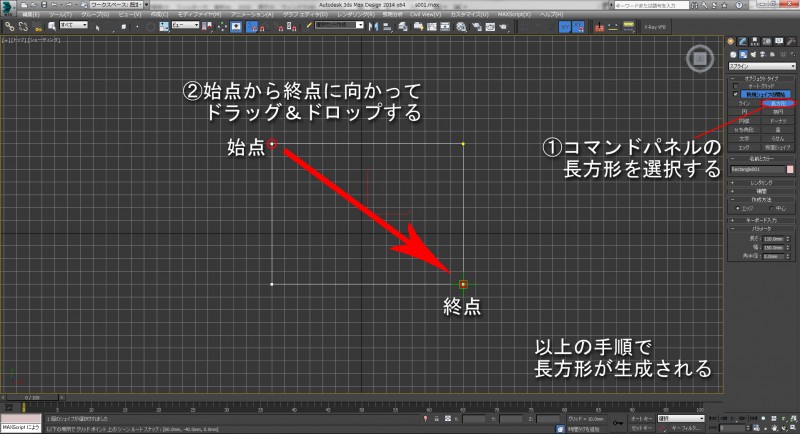Click the object color swatch beside Rectangle001
Screen dimensions: 800x434
click(790, 169)
